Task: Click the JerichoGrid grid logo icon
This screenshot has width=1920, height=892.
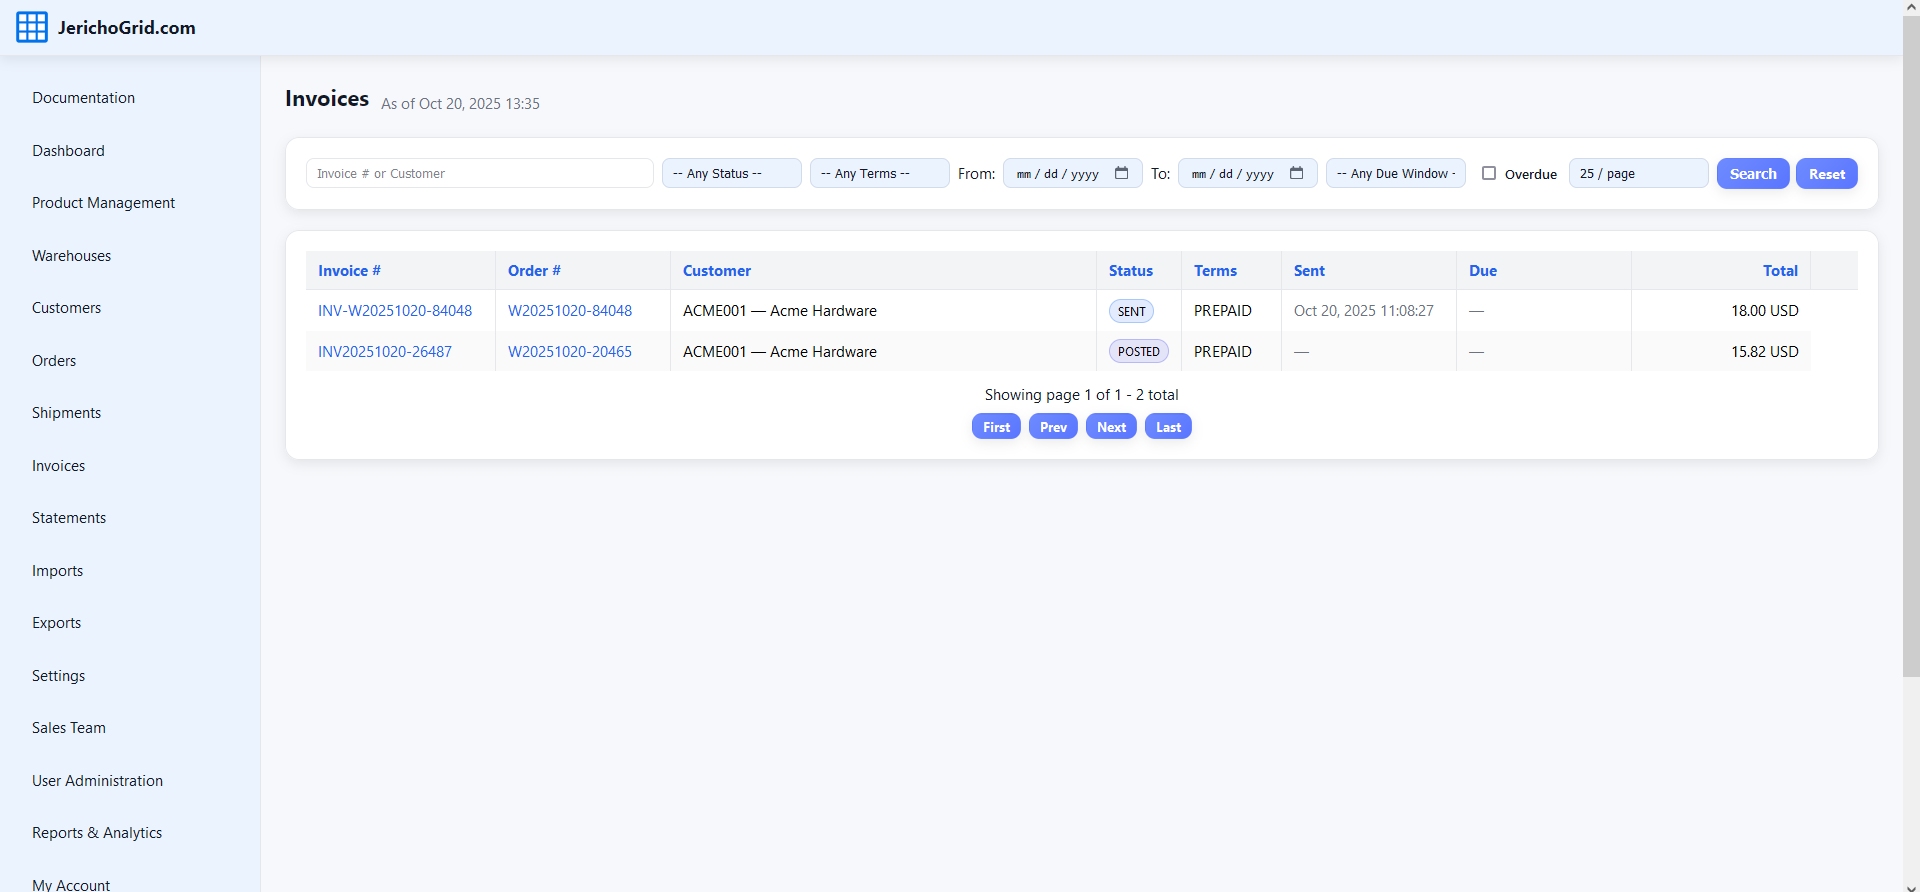Action: coord(32,27)
